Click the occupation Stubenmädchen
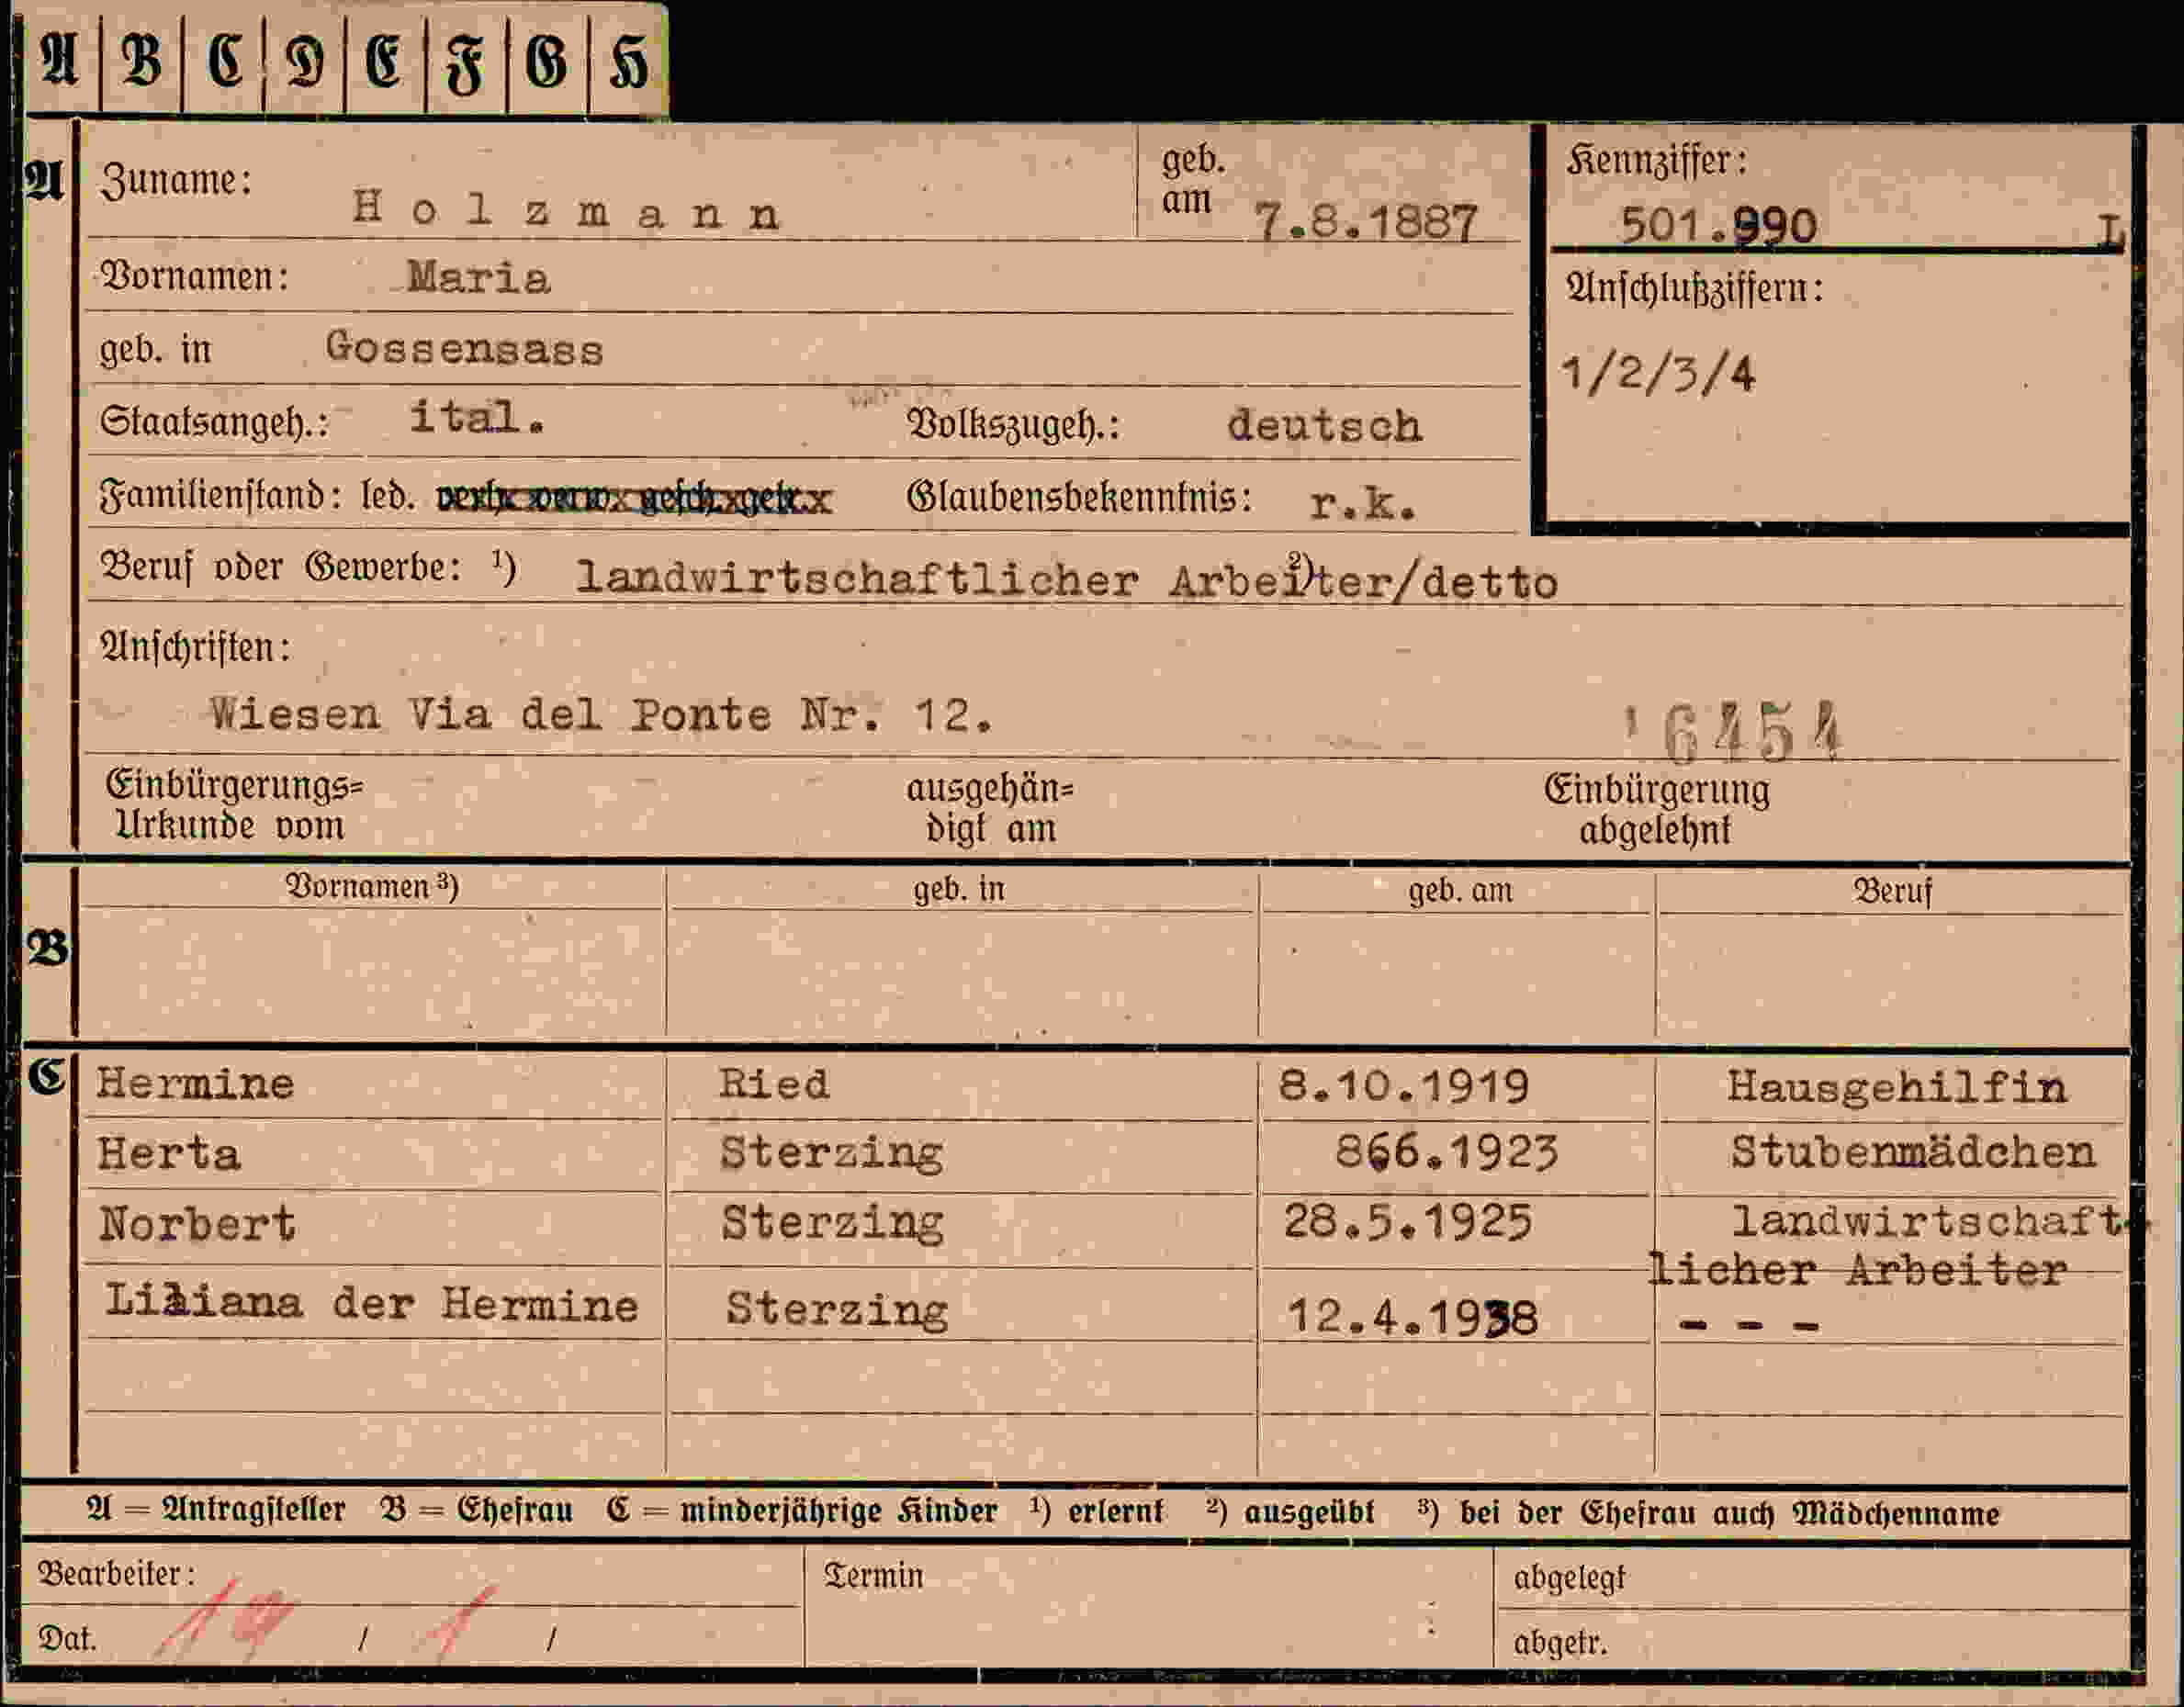Viewport: 2184px width, 1707px height. tap(1913, 1153)
